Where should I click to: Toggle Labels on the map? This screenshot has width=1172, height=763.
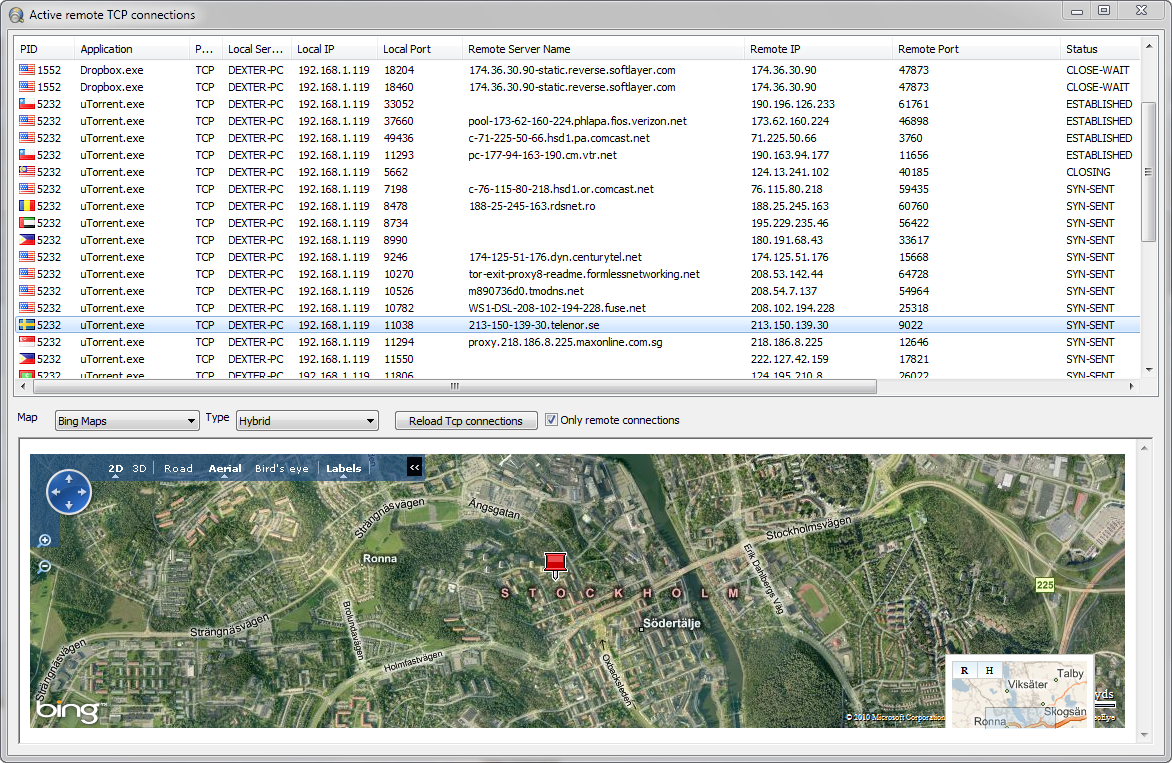[343, 468]
